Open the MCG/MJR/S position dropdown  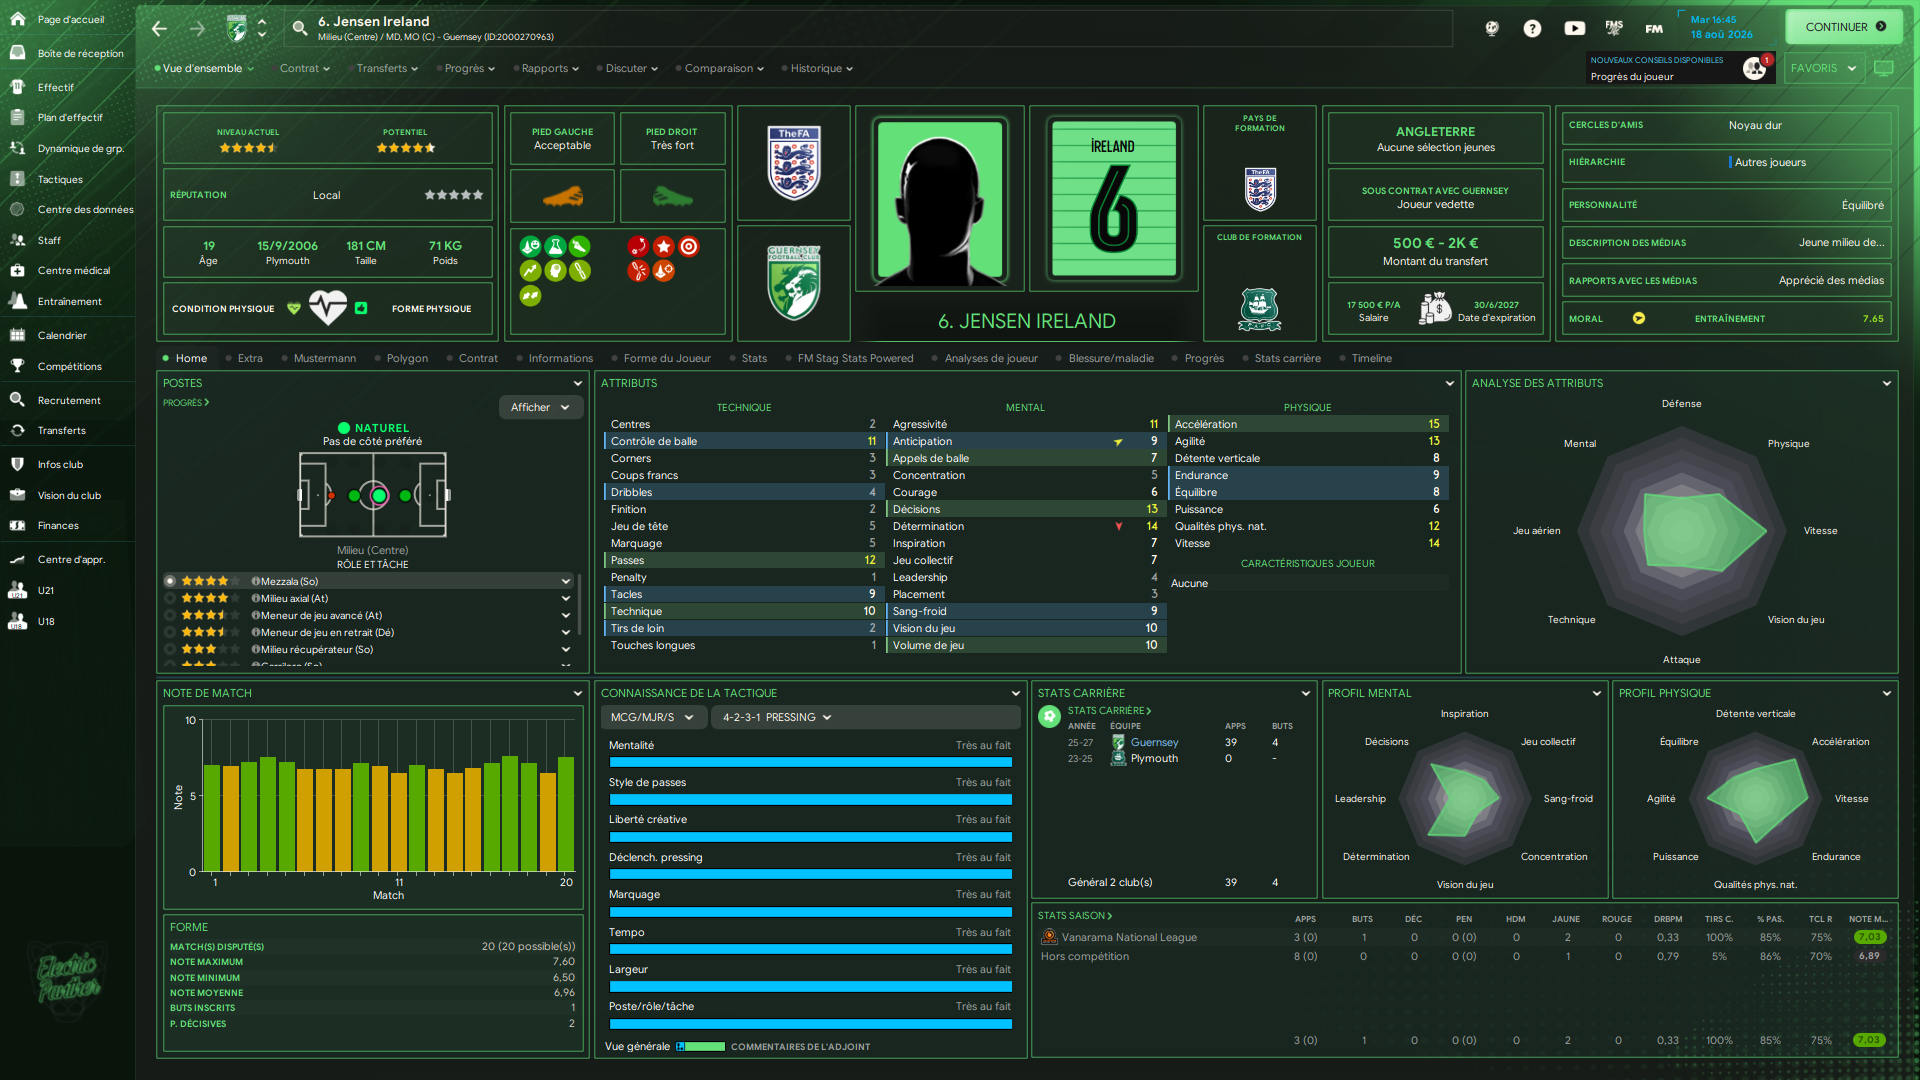652,717
